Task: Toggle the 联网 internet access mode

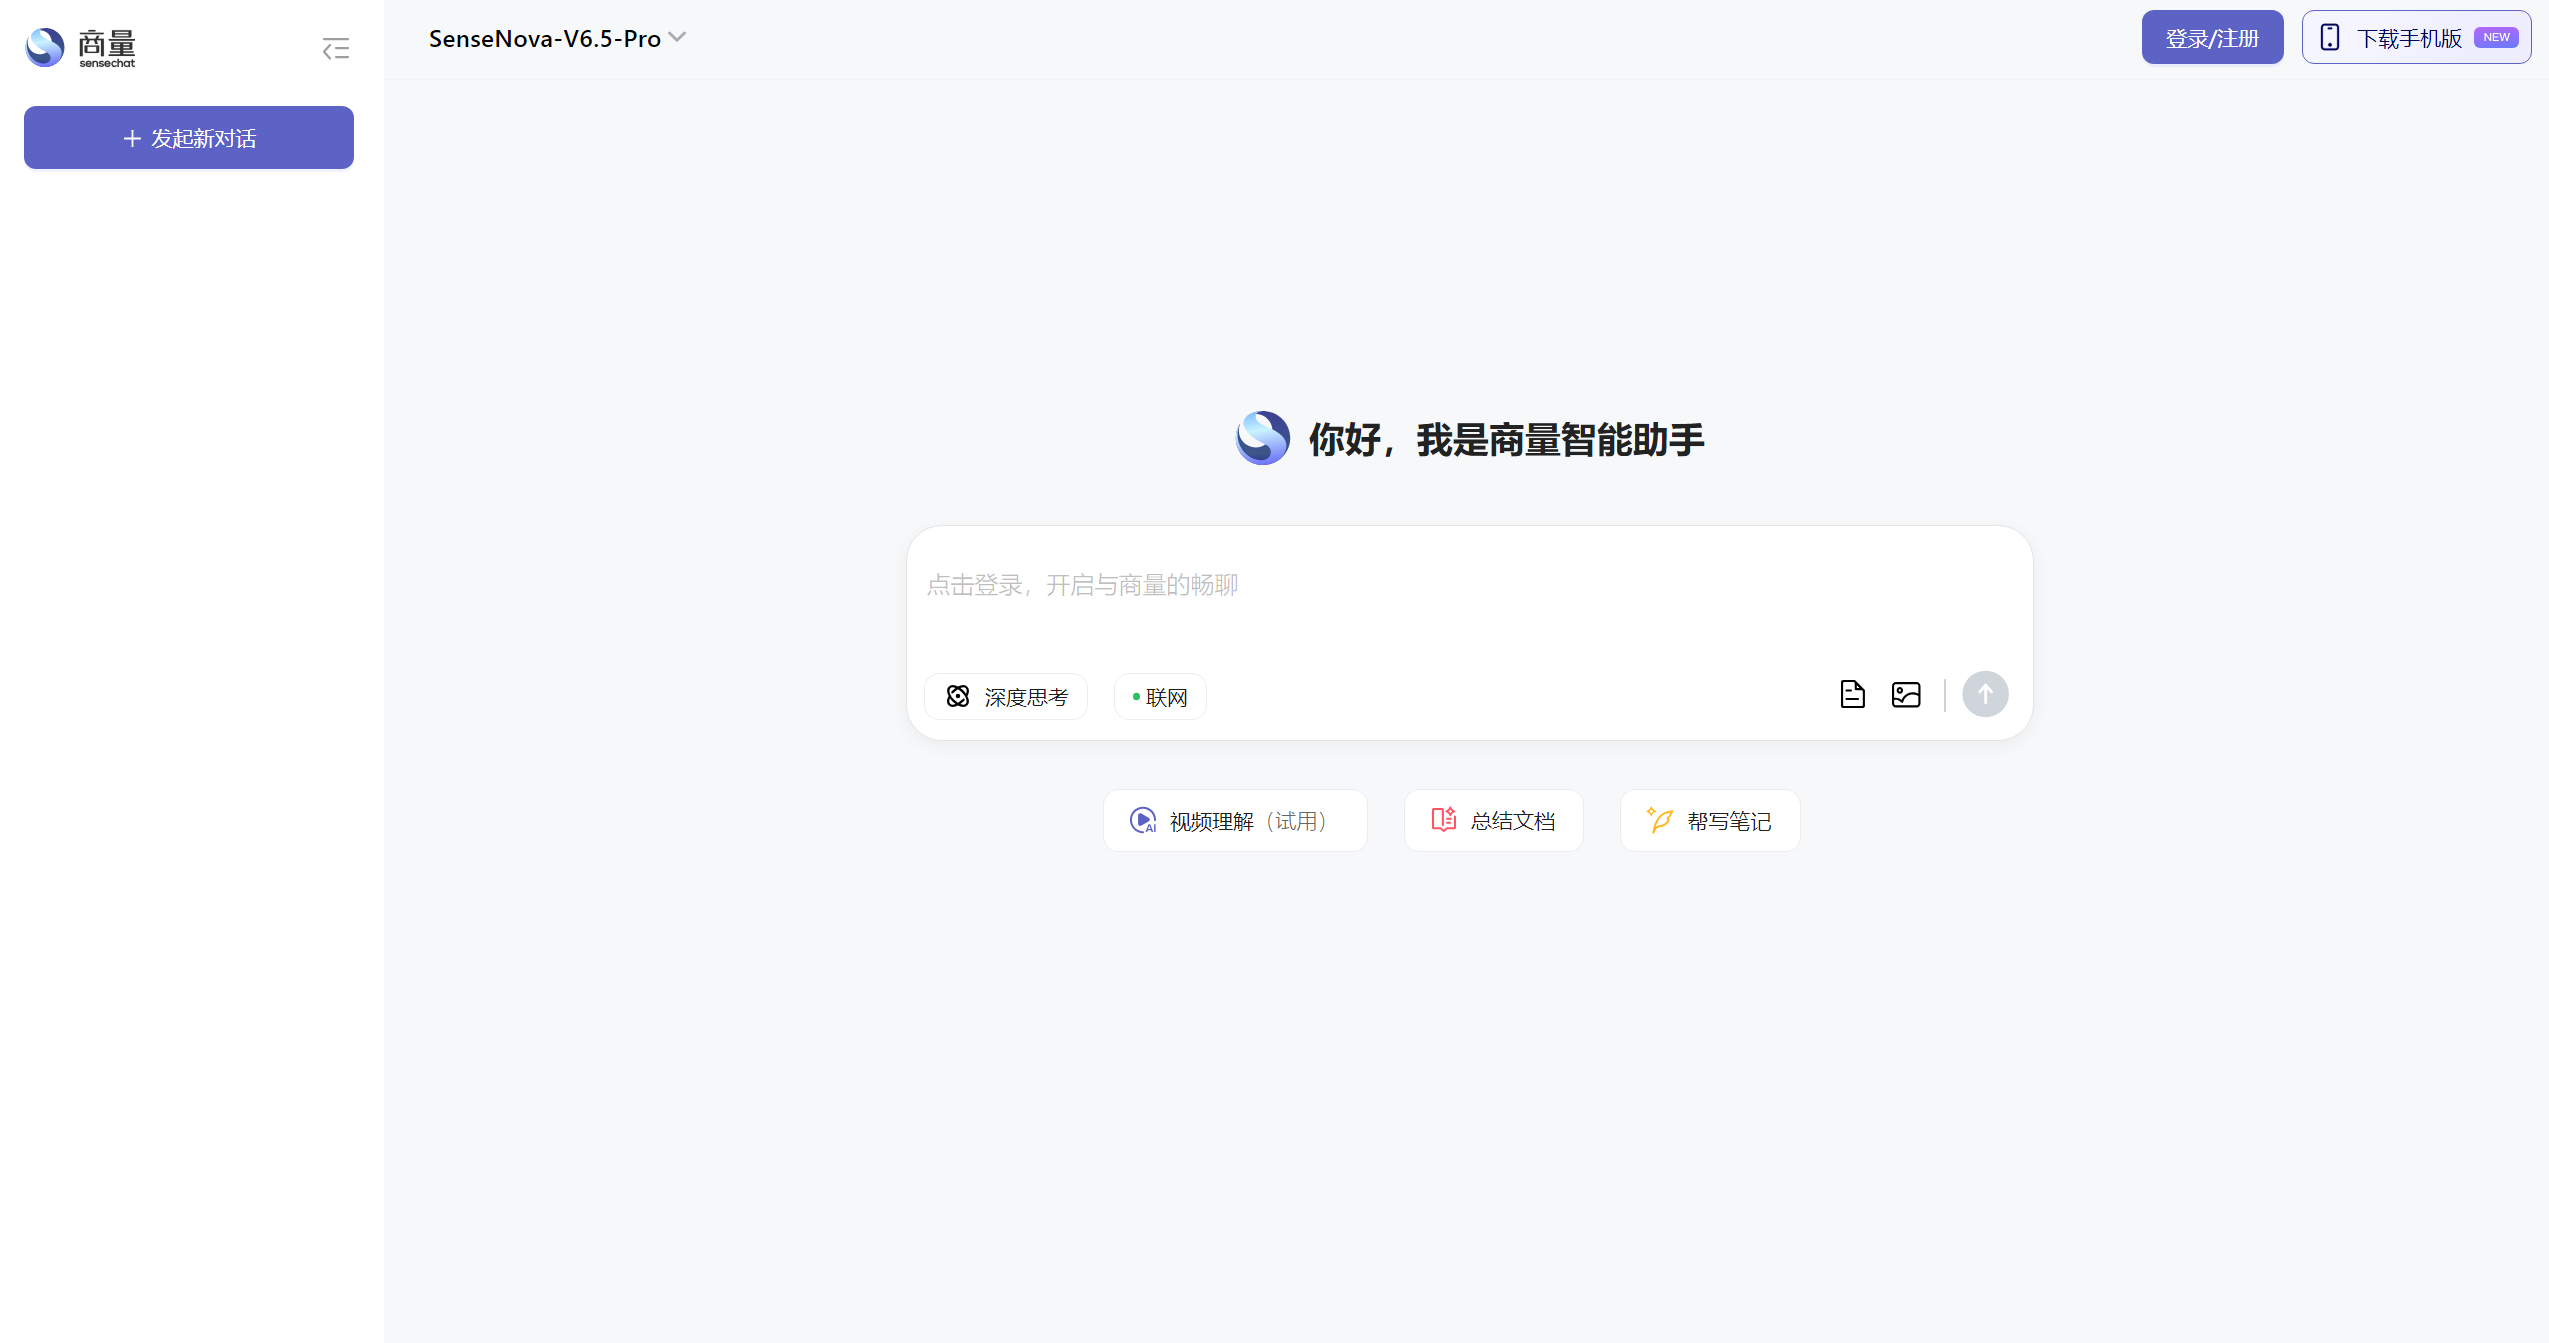Action: coord(1158,696)
